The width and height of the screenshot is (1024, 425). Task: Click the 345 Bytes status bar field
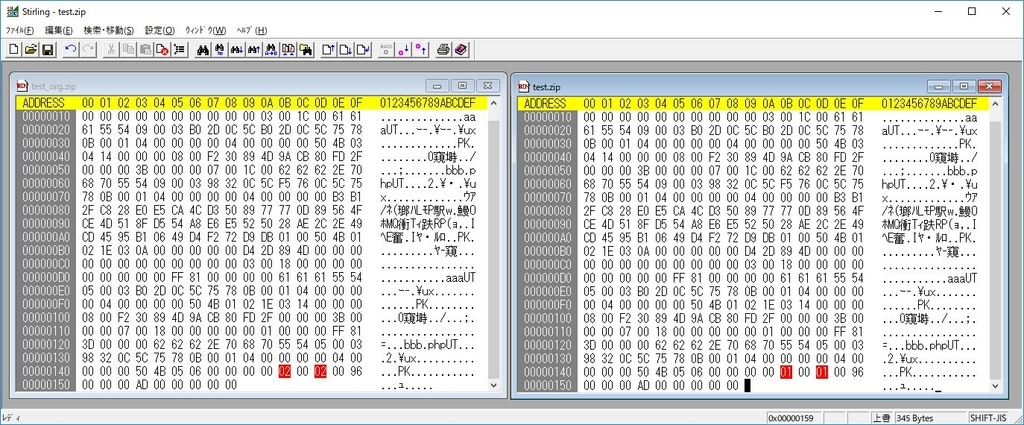click(930, 418)
